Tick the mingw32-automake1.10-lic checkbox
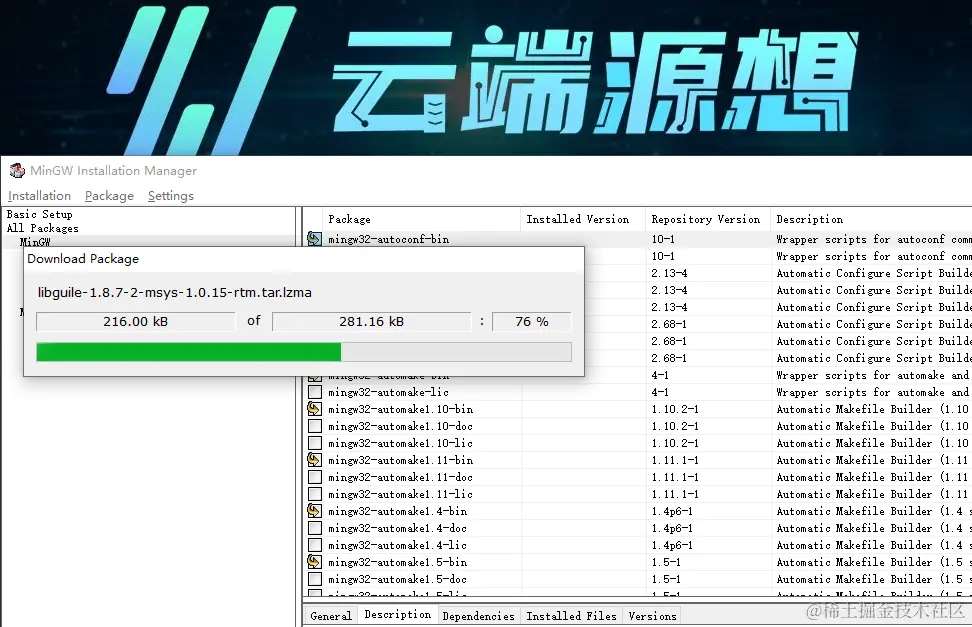Viewport: 972px width, 627px height. tap(315, 443)
